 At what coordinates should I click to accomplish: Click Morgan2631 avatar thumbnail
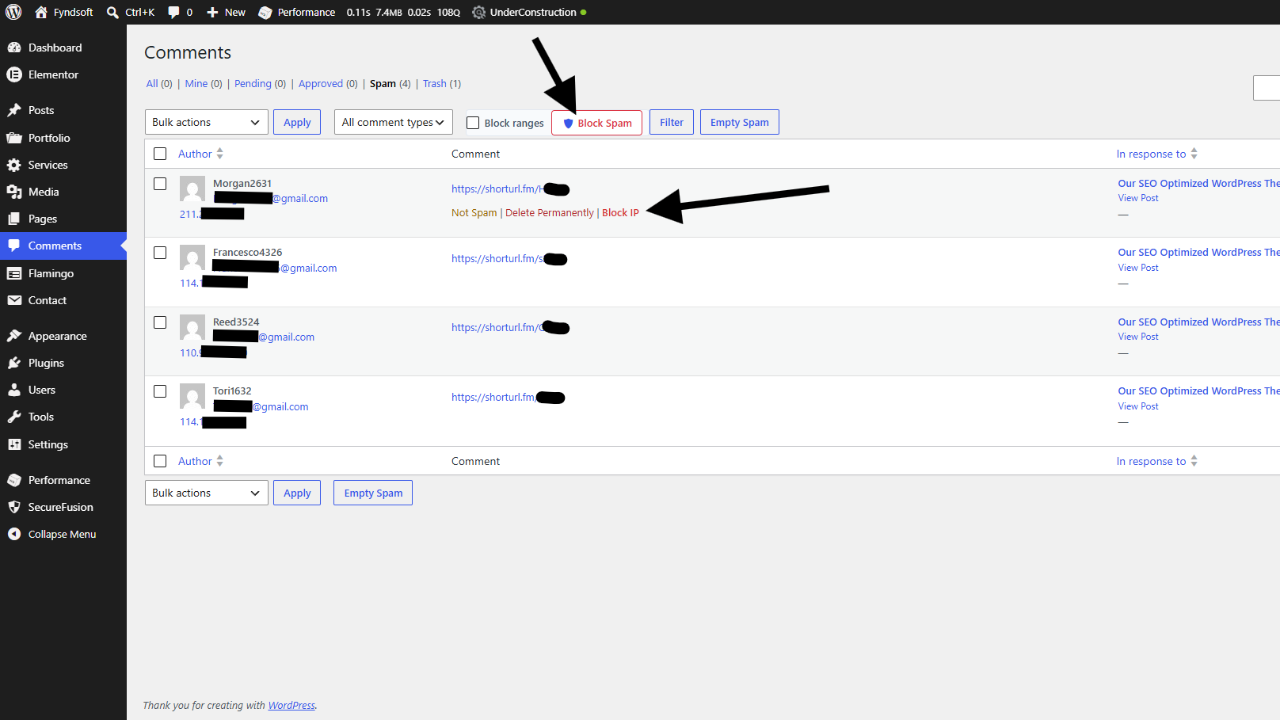192,189
